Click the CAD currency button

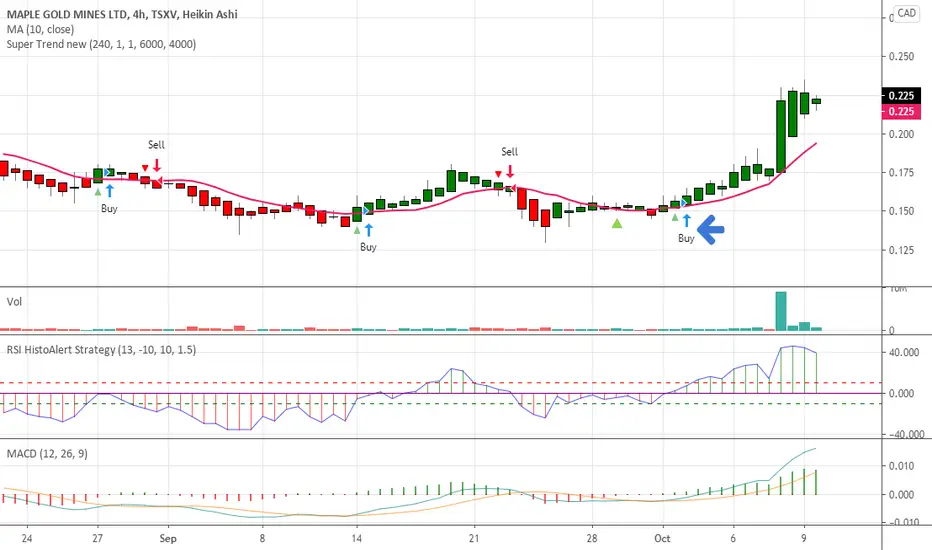906,13
